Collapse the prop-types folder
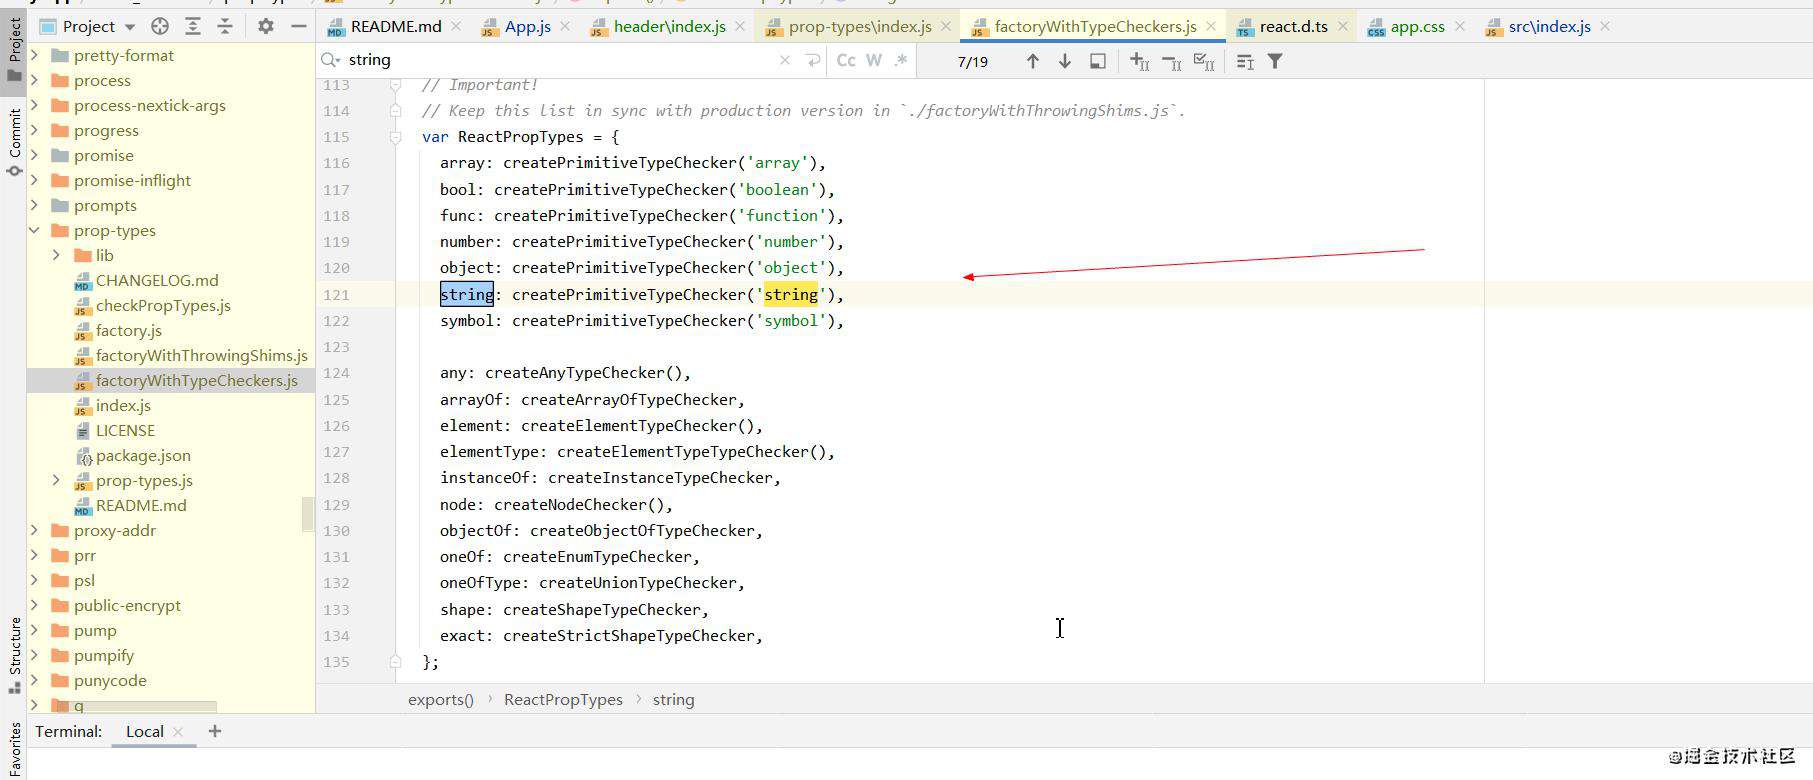Image resolution: width=1813 pixels, height=780 pixels. click(35, 230)
